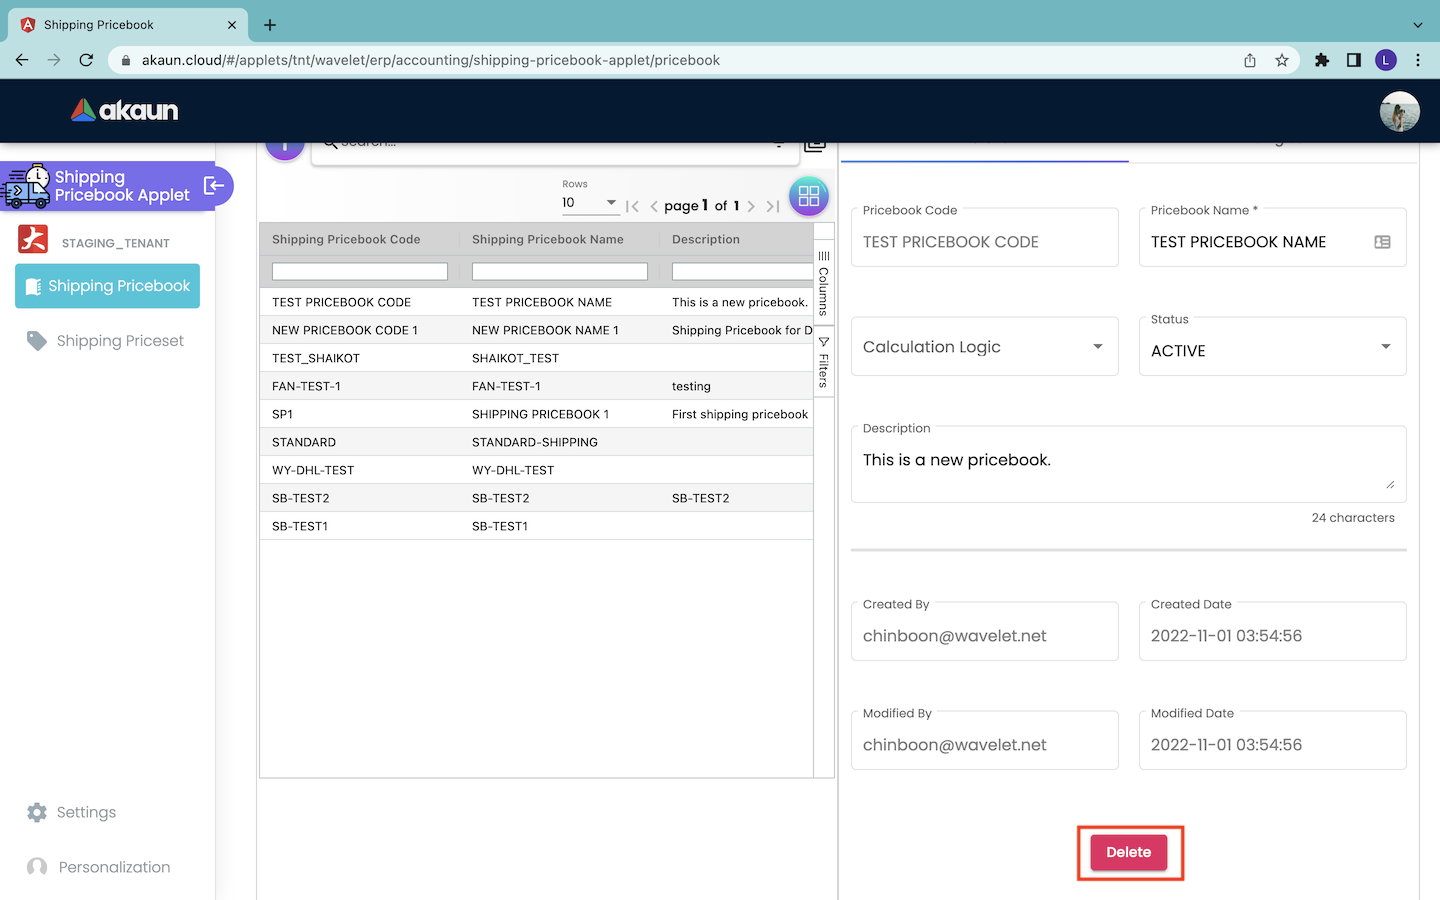
Task: Toggle the browser side panel icon
Action: point(1354,60)
